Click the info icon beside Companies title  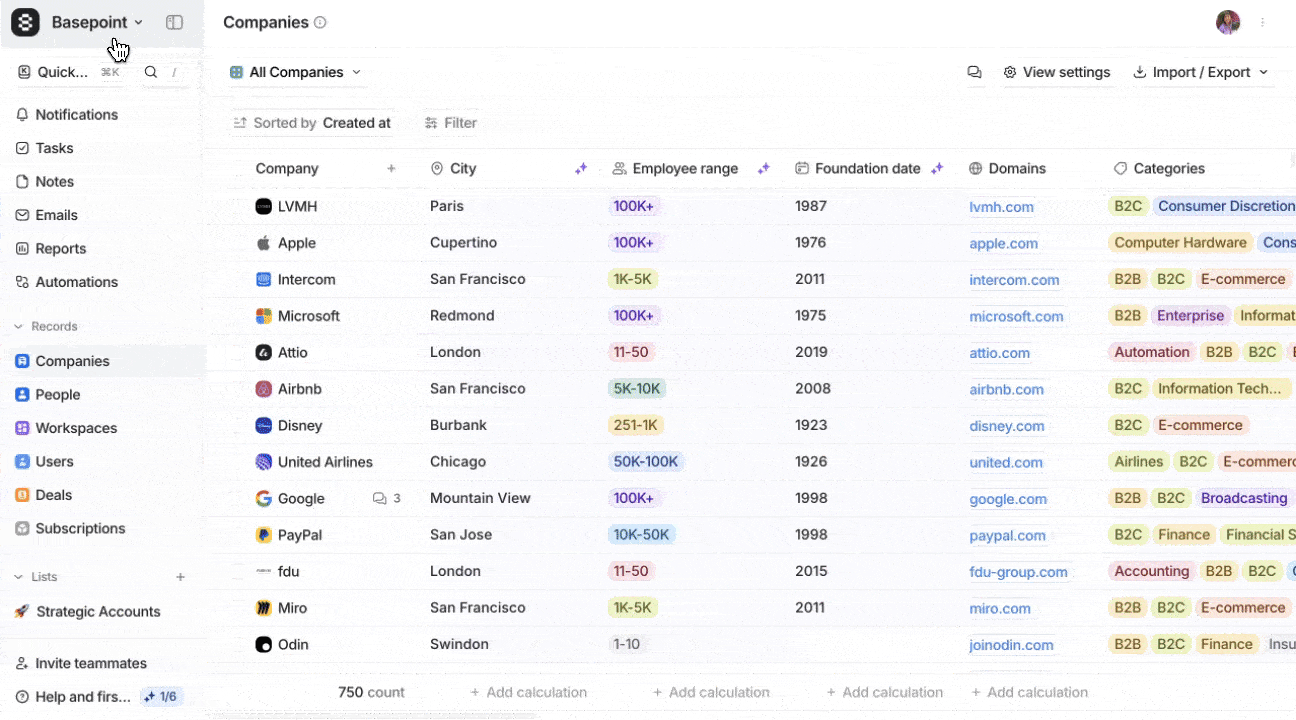[320, 22]
